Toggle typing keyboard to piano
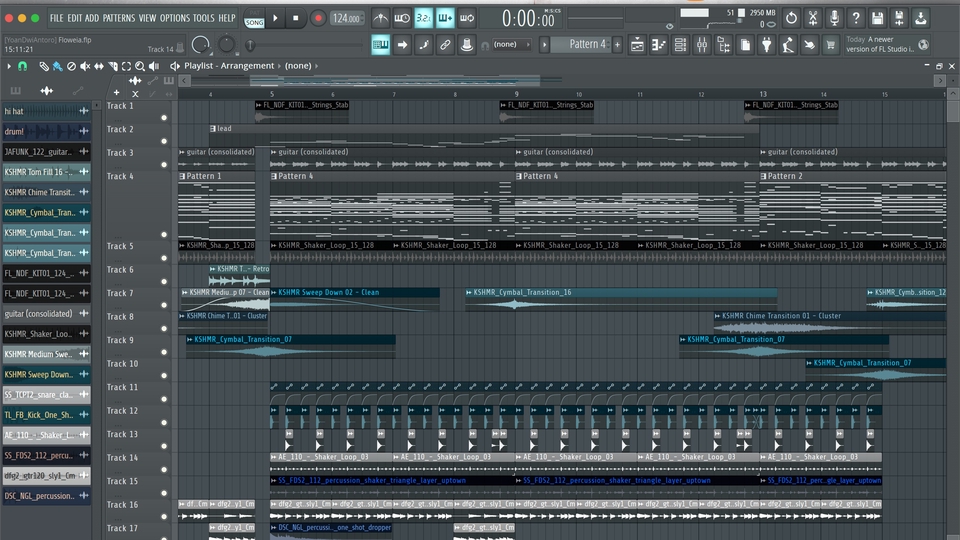This screenshot has width=960, height=540. tap(380, 45)
